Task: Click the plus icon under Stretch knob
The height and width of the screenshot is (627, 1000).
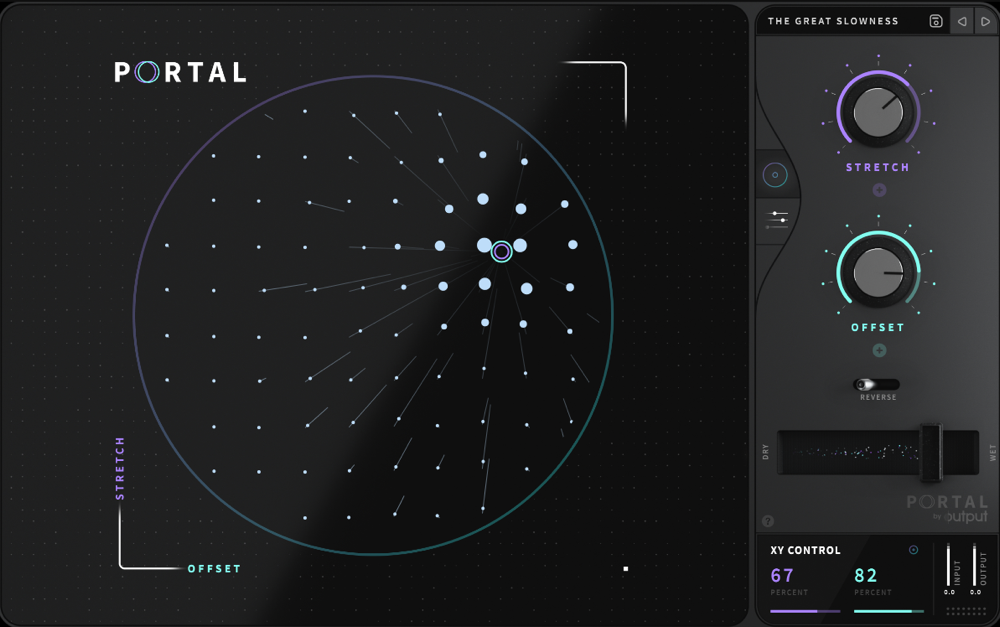Action: pyautogui.click(x=879, y=190)
